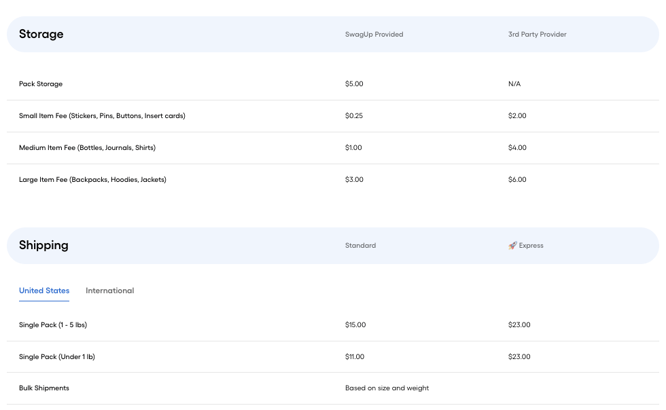Viewport: 666px width, 410px height.
Task: Click the Shipping section heading
Action: click(44, 245)
